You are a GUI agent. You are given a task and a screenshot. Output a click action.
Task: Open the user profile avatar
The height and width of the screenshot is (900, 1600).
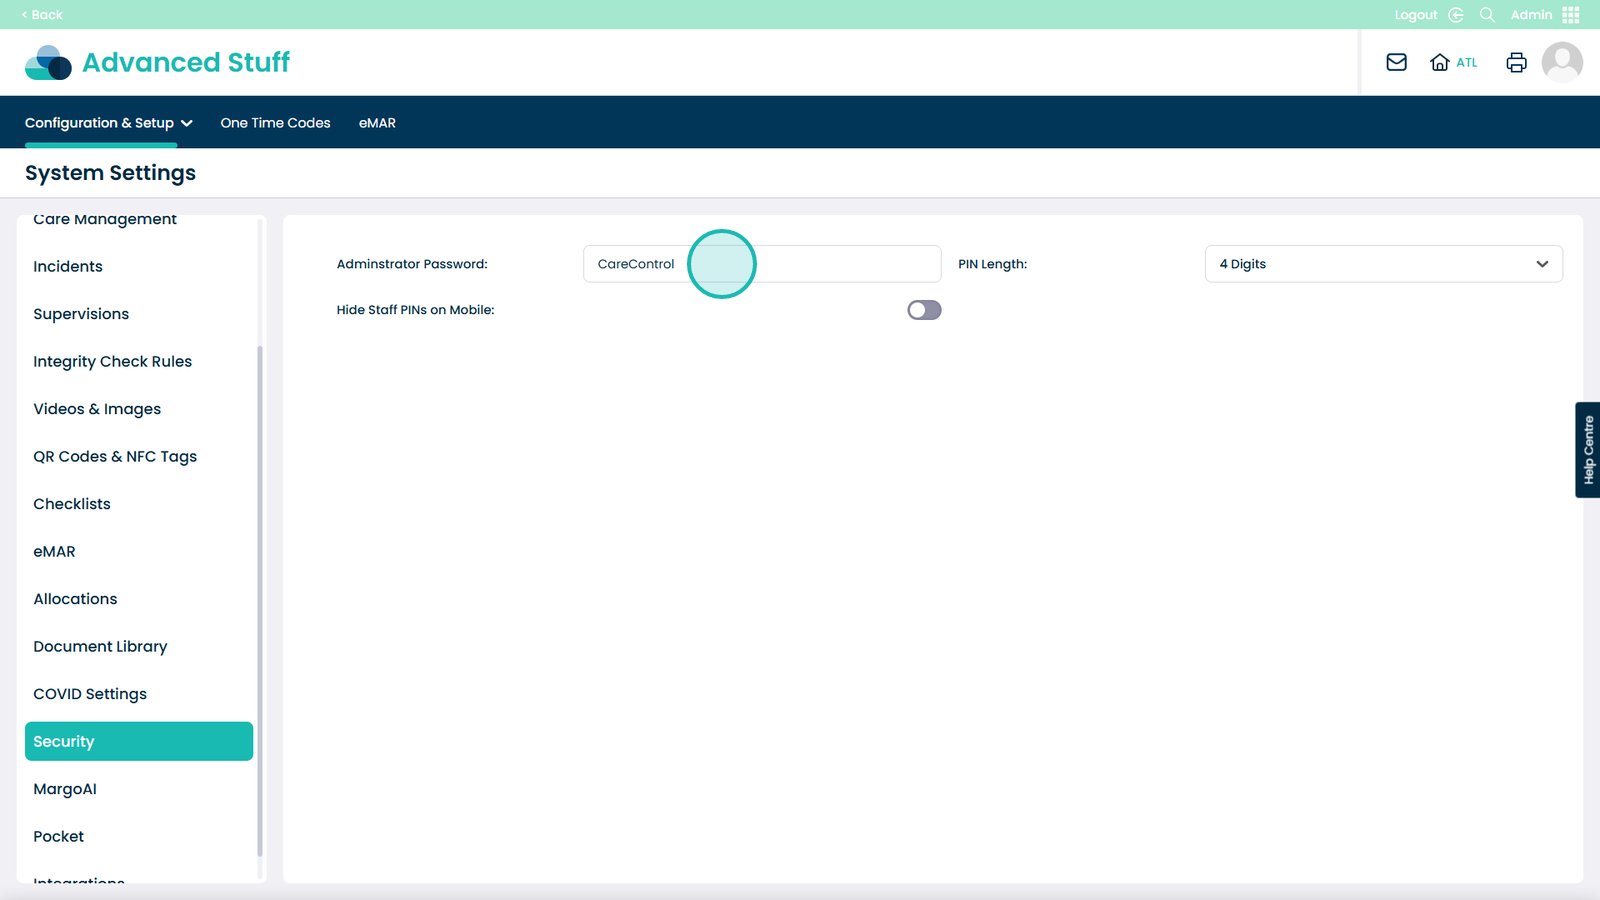[1561, 62]
